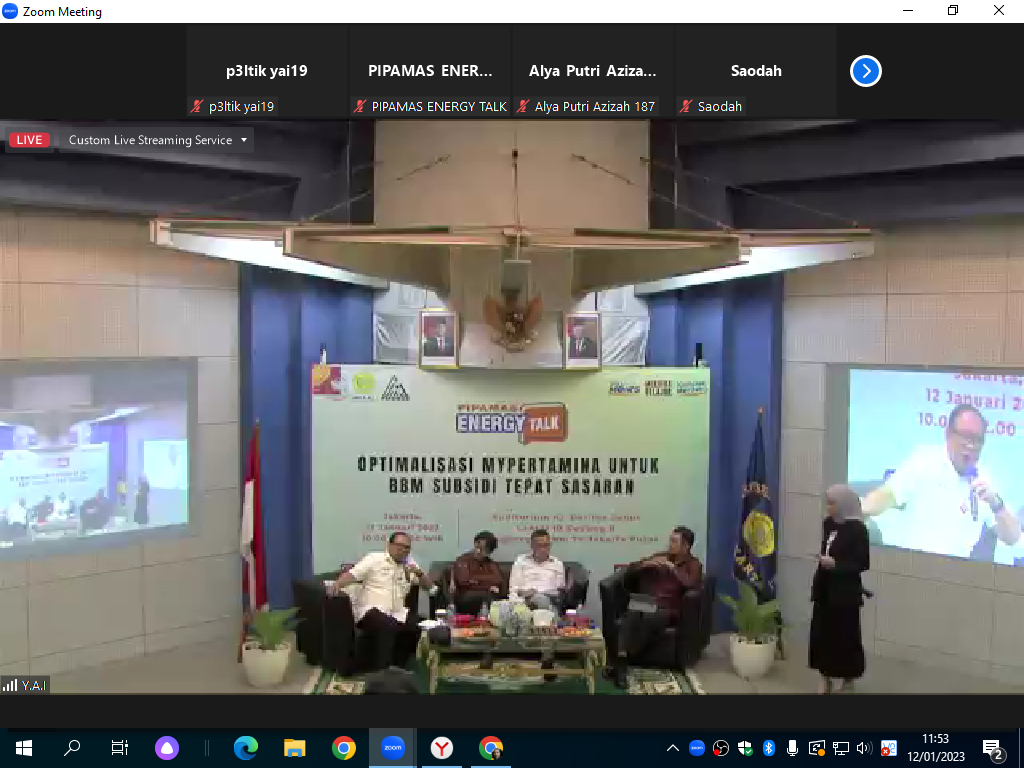The image size is (1024, 768).
Task: Select the p3ltik yai19 participant thumbnail
Action: pos(266,71)
